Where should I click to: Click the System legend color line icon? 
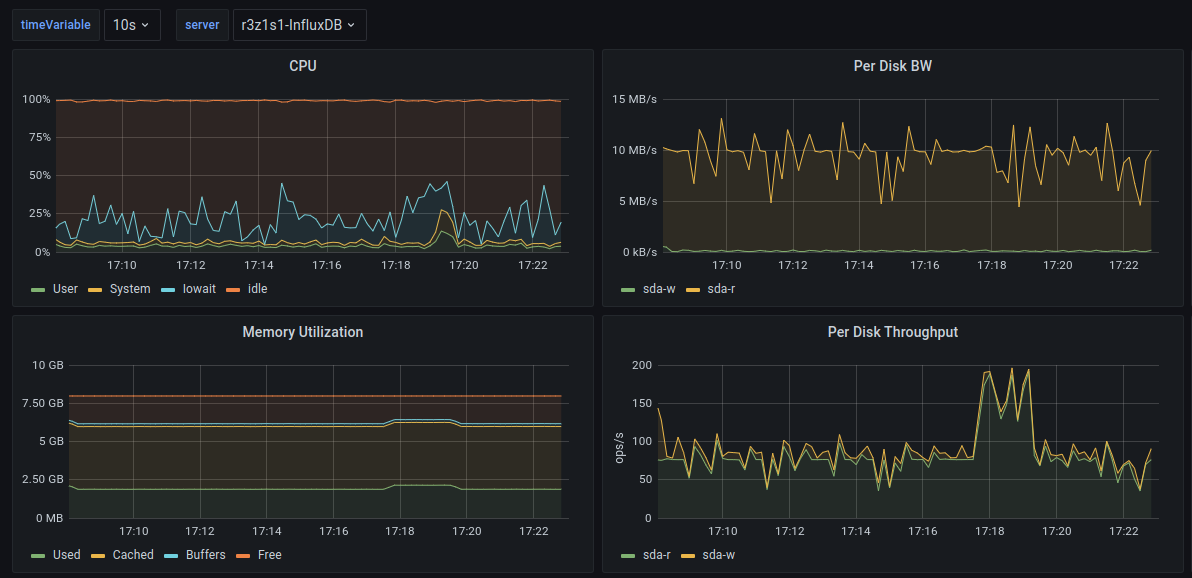96,289
